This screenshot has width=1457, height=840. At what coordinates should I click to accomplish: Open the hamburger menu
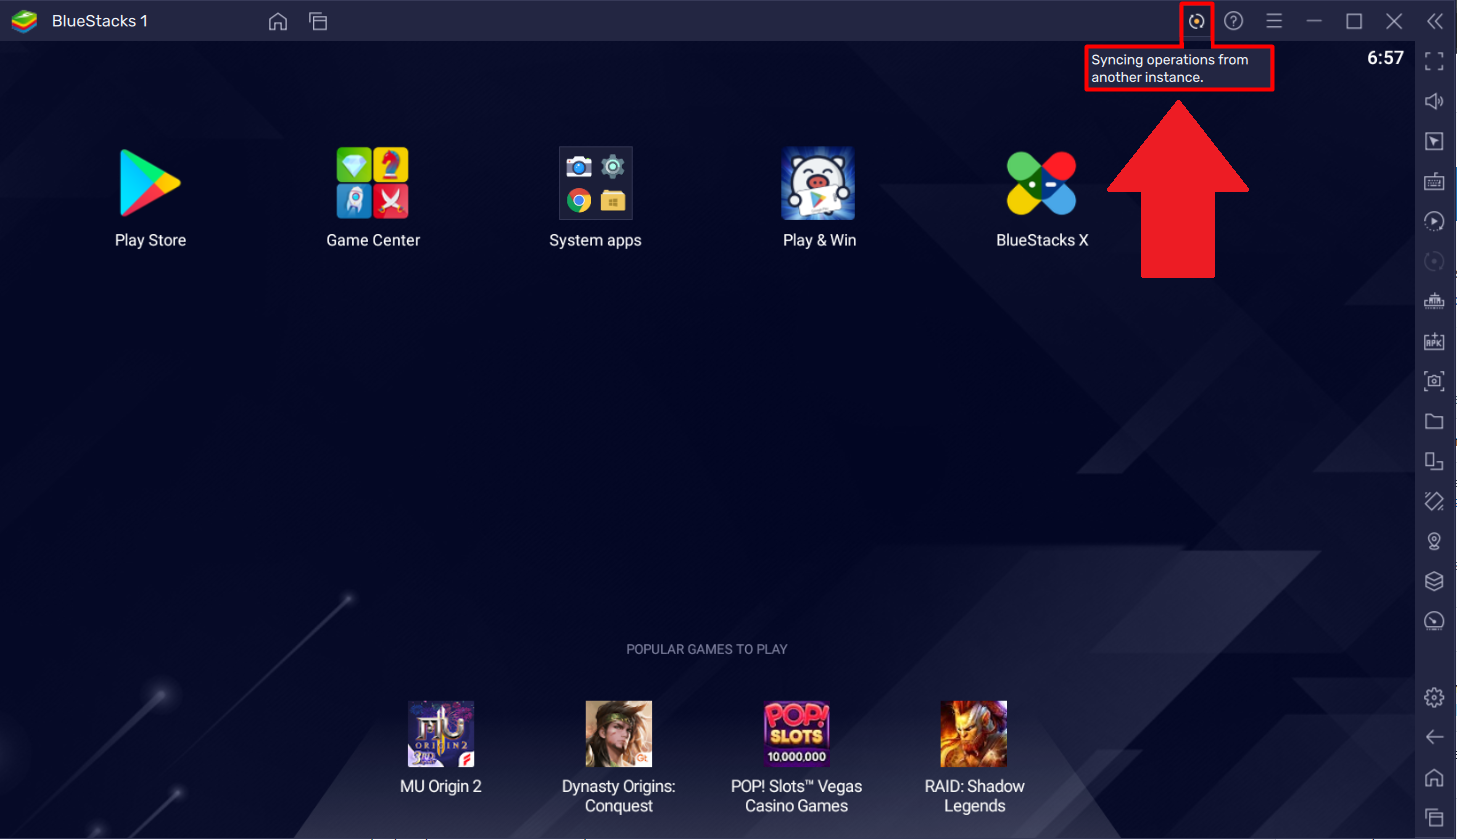(1274, 21)
